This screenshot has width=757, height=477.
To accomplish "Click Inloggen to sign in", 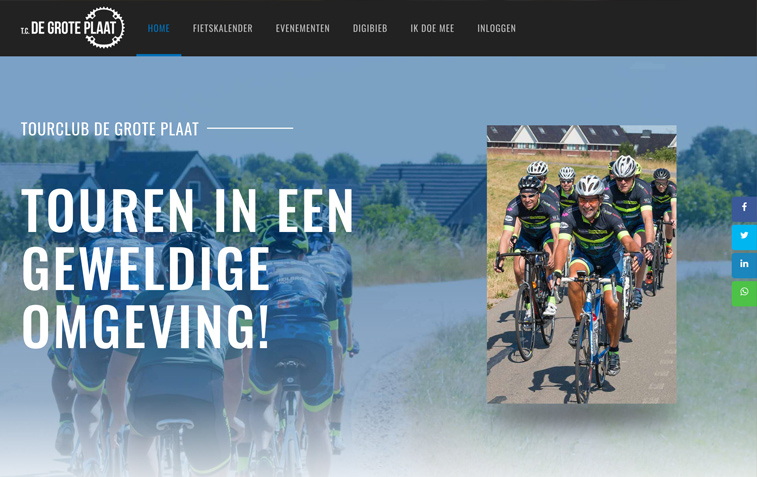I will [x=496, y=28].
